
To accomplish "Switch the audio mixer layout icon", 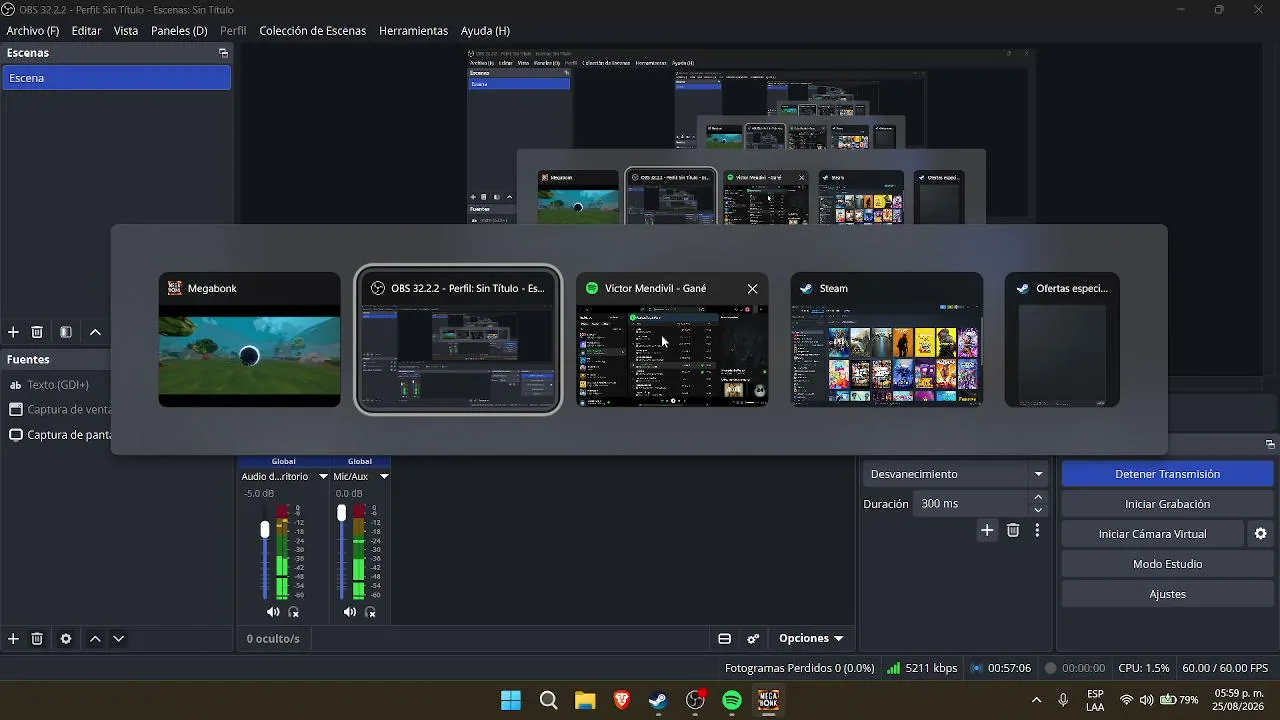I will point(725,639).
